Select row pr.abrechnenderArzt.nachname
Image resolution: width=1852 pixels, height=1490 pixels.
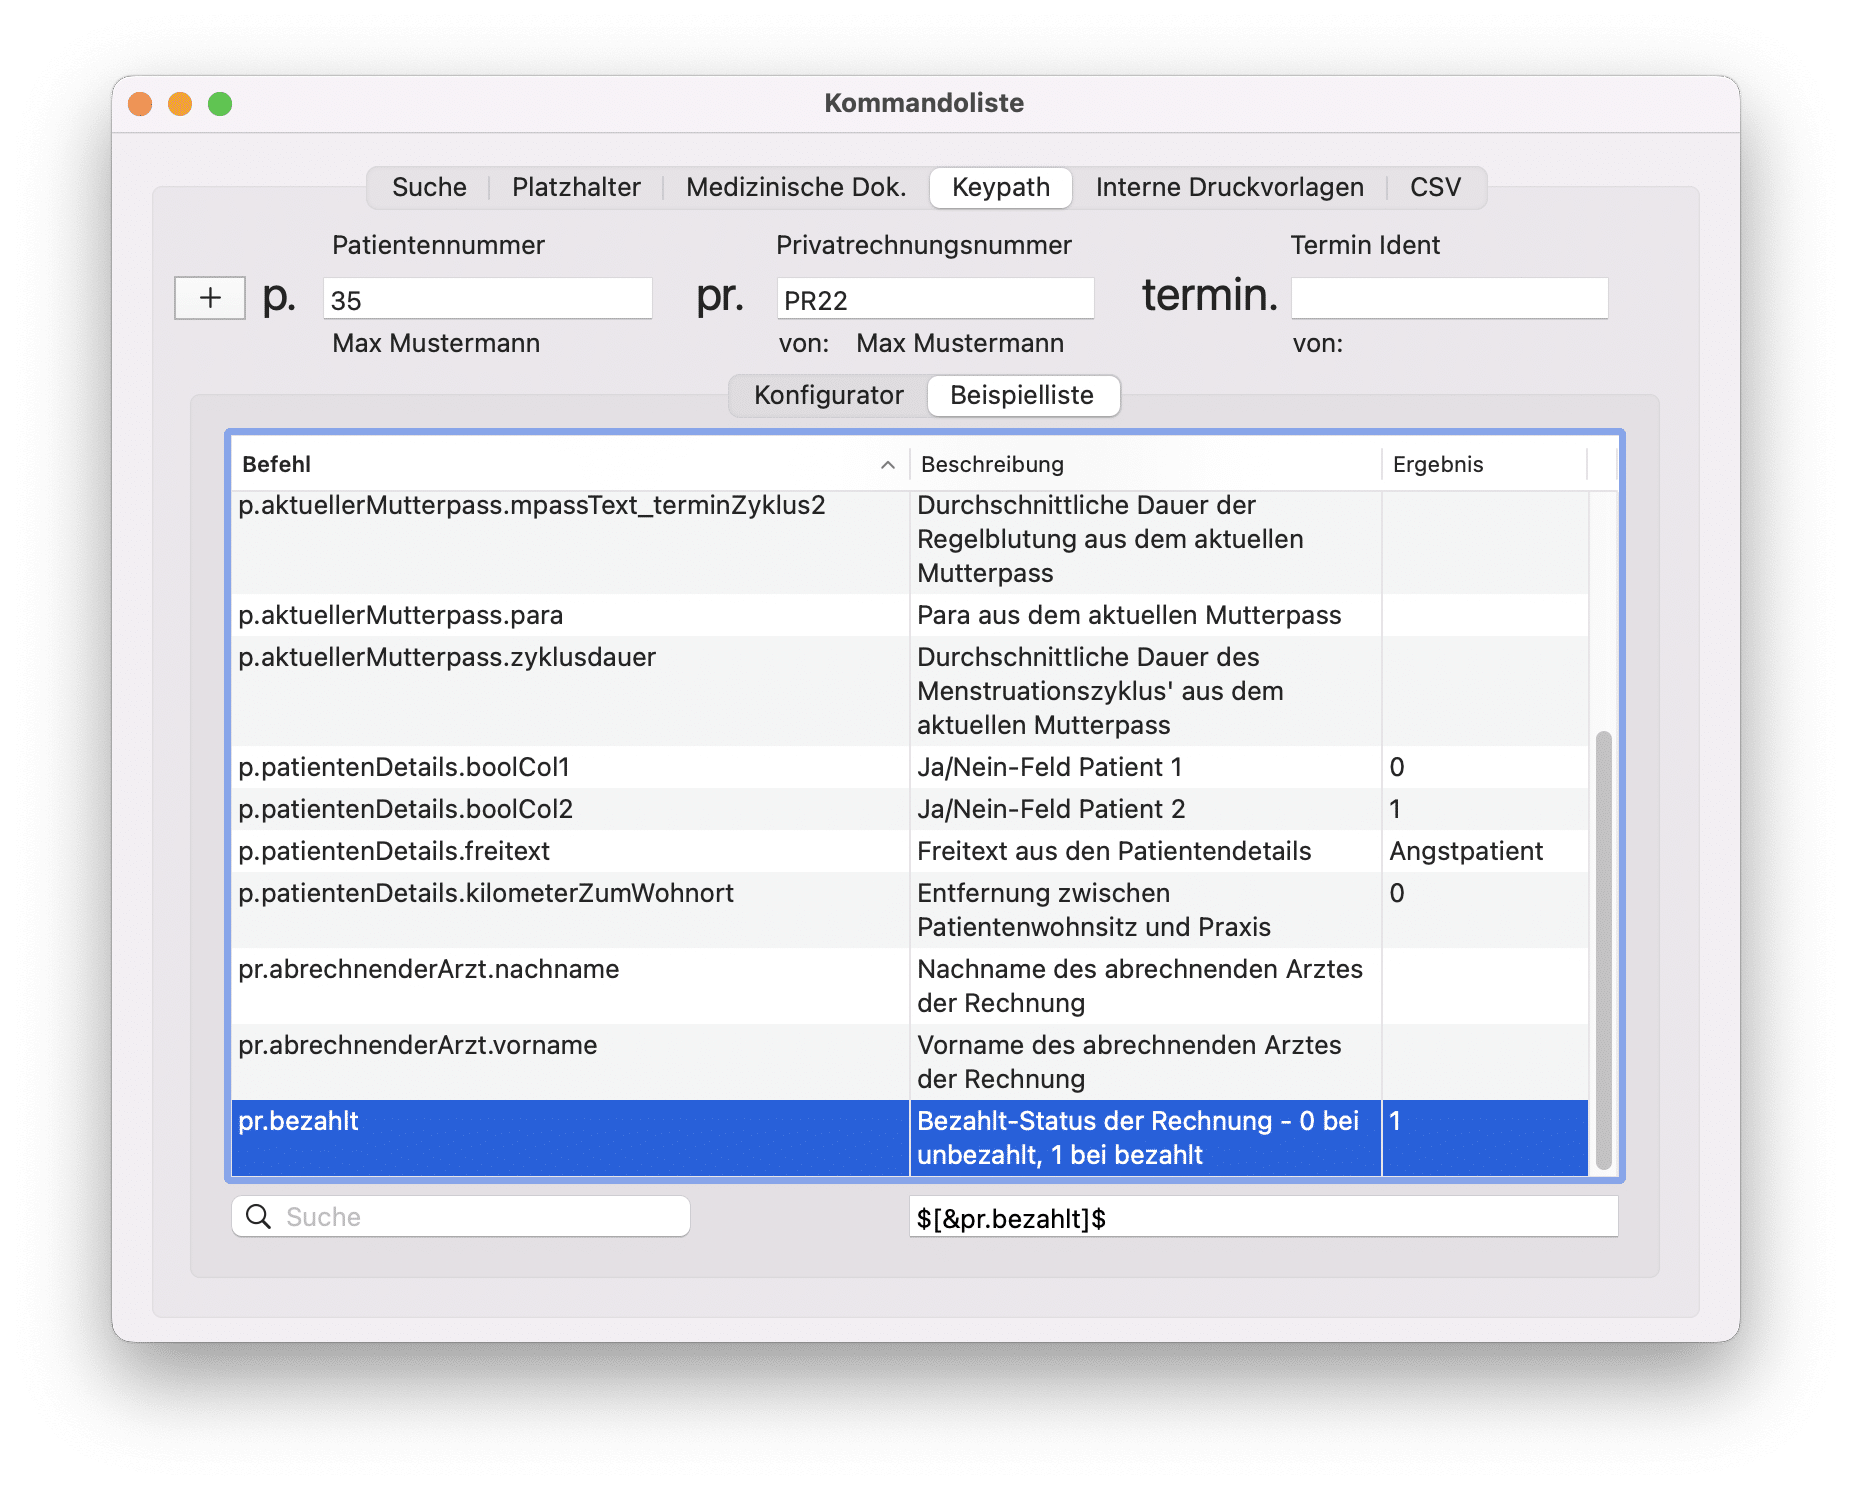pos(910,986)
